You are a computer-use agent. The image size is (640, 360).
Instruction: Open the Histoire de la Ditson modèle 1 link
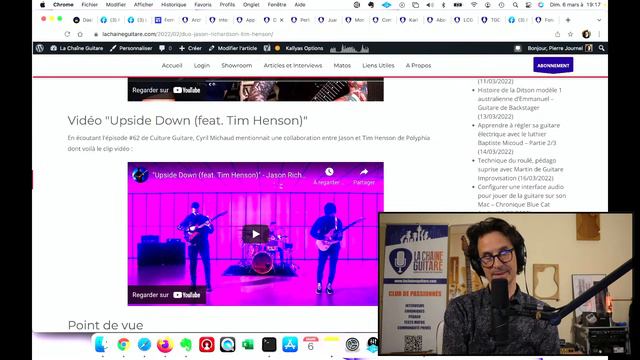click(x=520, y=103)
